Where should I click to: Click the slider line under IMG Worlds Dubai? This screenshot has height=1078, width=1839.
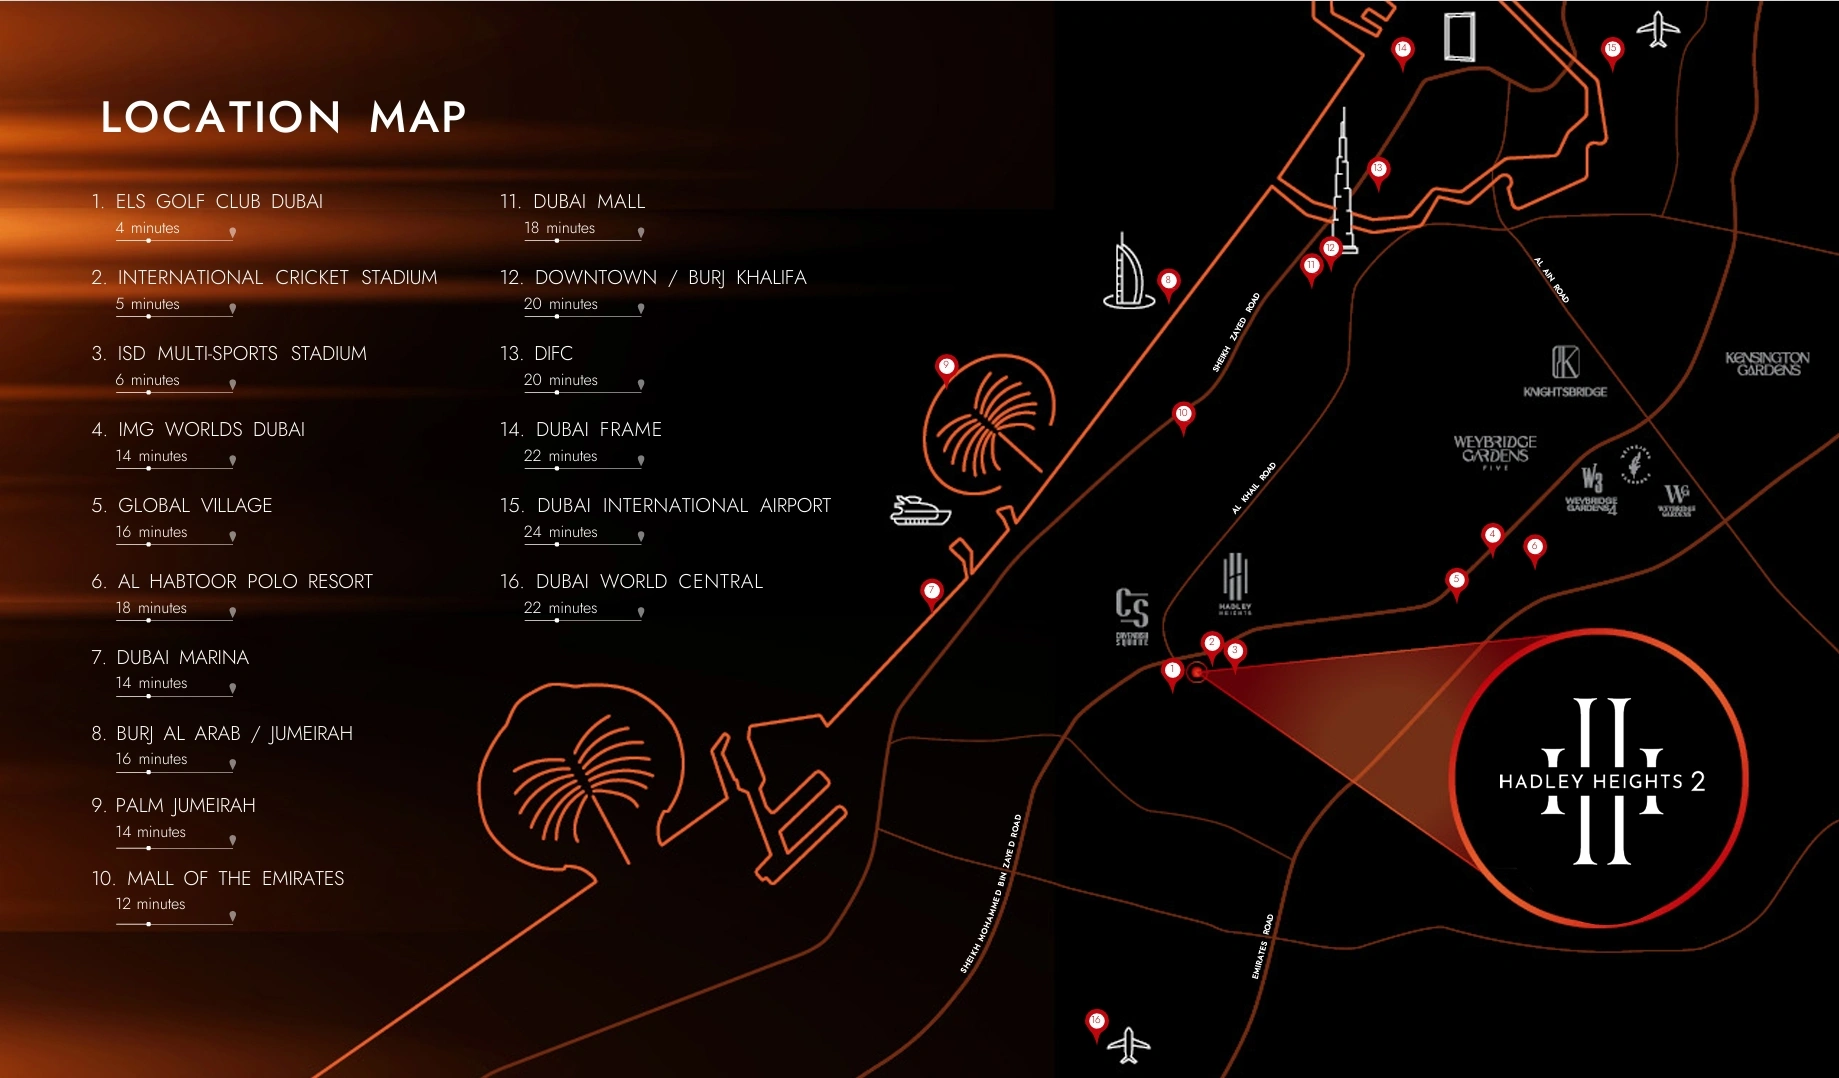(174, 468)
